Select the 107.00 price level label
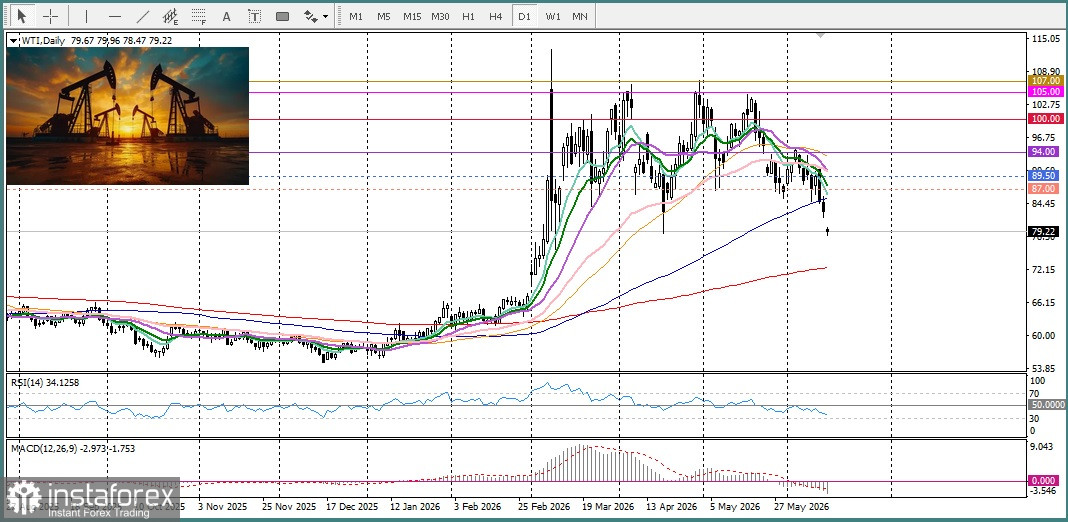Screen dimensions: 1068x522 tap(1046, 80)
